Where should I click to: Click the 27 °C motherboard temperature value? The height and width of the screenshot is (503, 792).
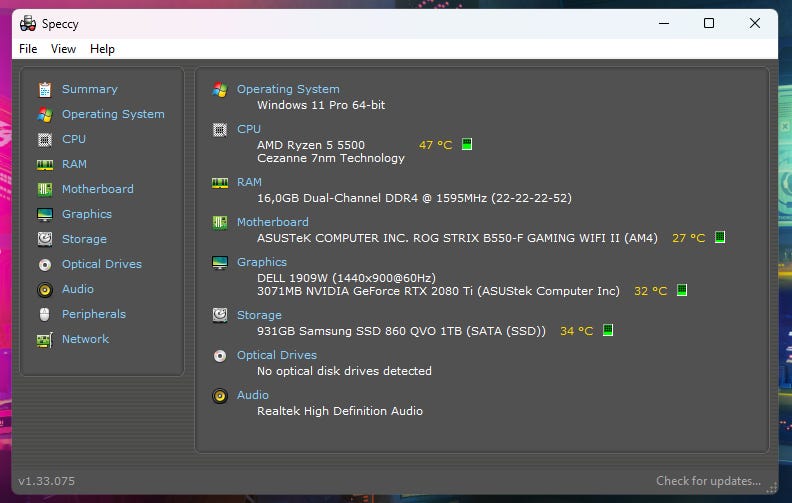688,238
